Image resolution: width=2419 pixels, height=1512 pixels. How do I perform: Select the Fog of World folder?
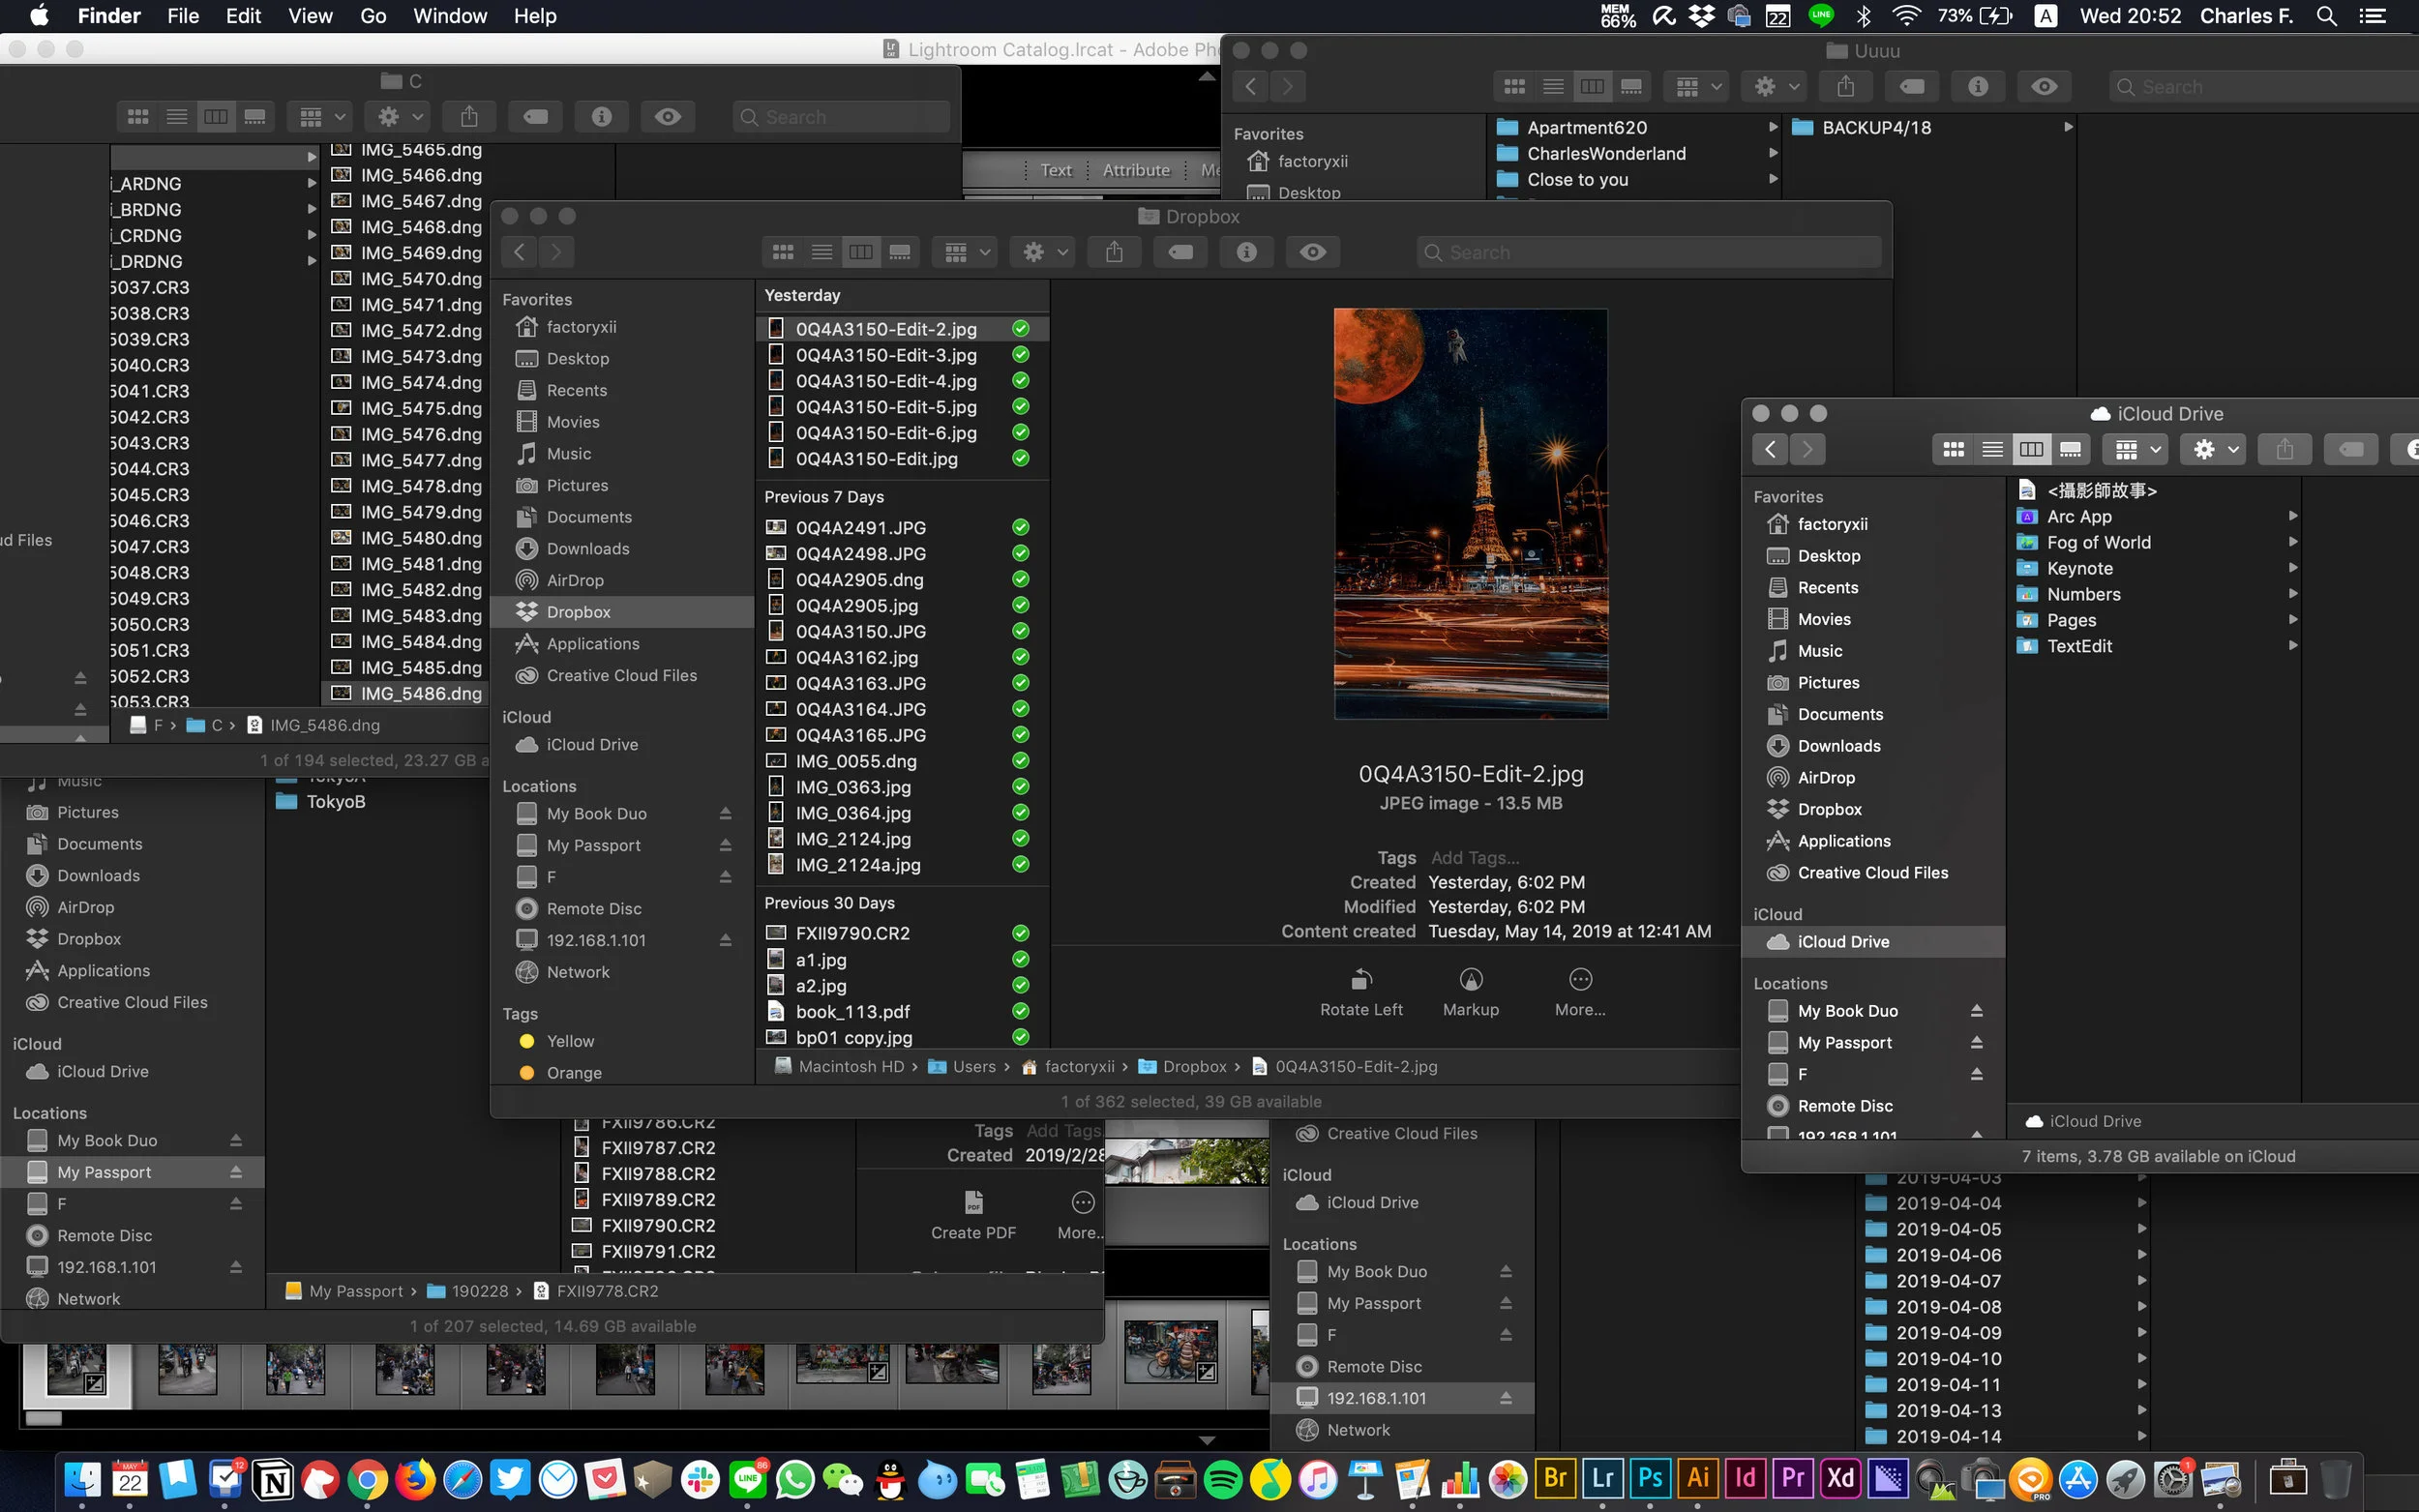point(2155,542)
